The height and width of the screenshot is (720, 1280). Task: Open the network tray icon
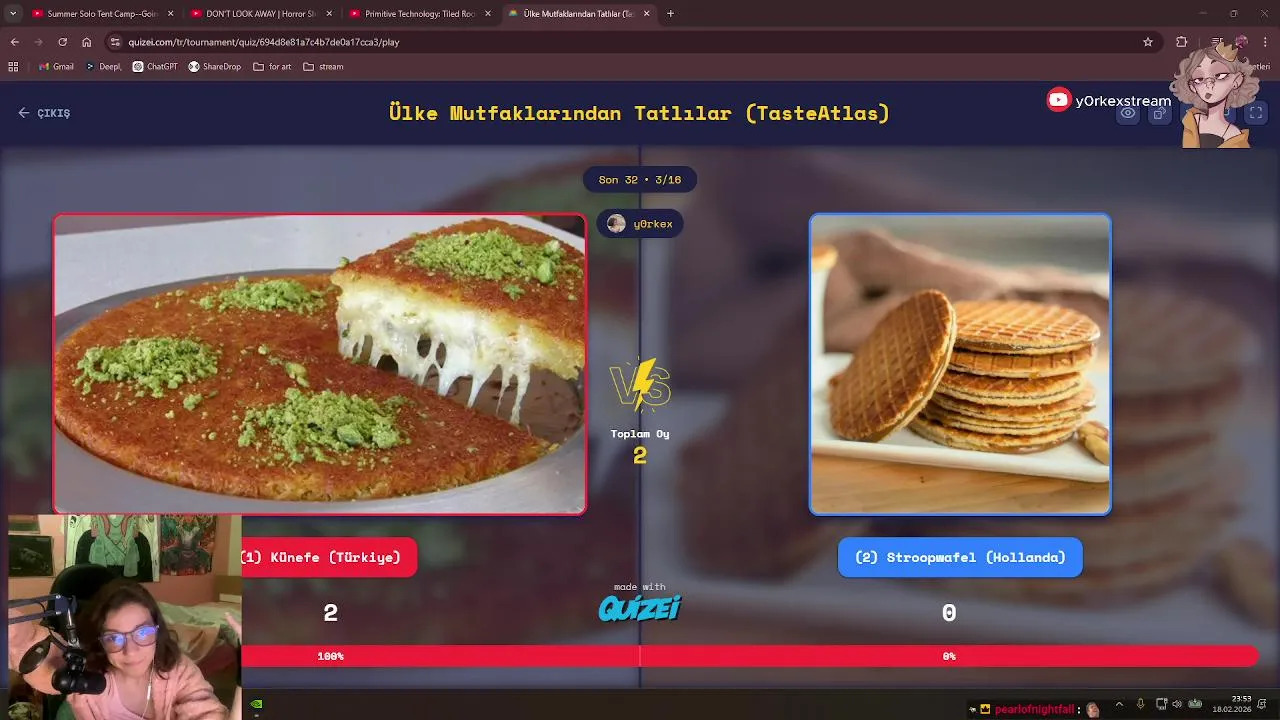pos(1162,704)
